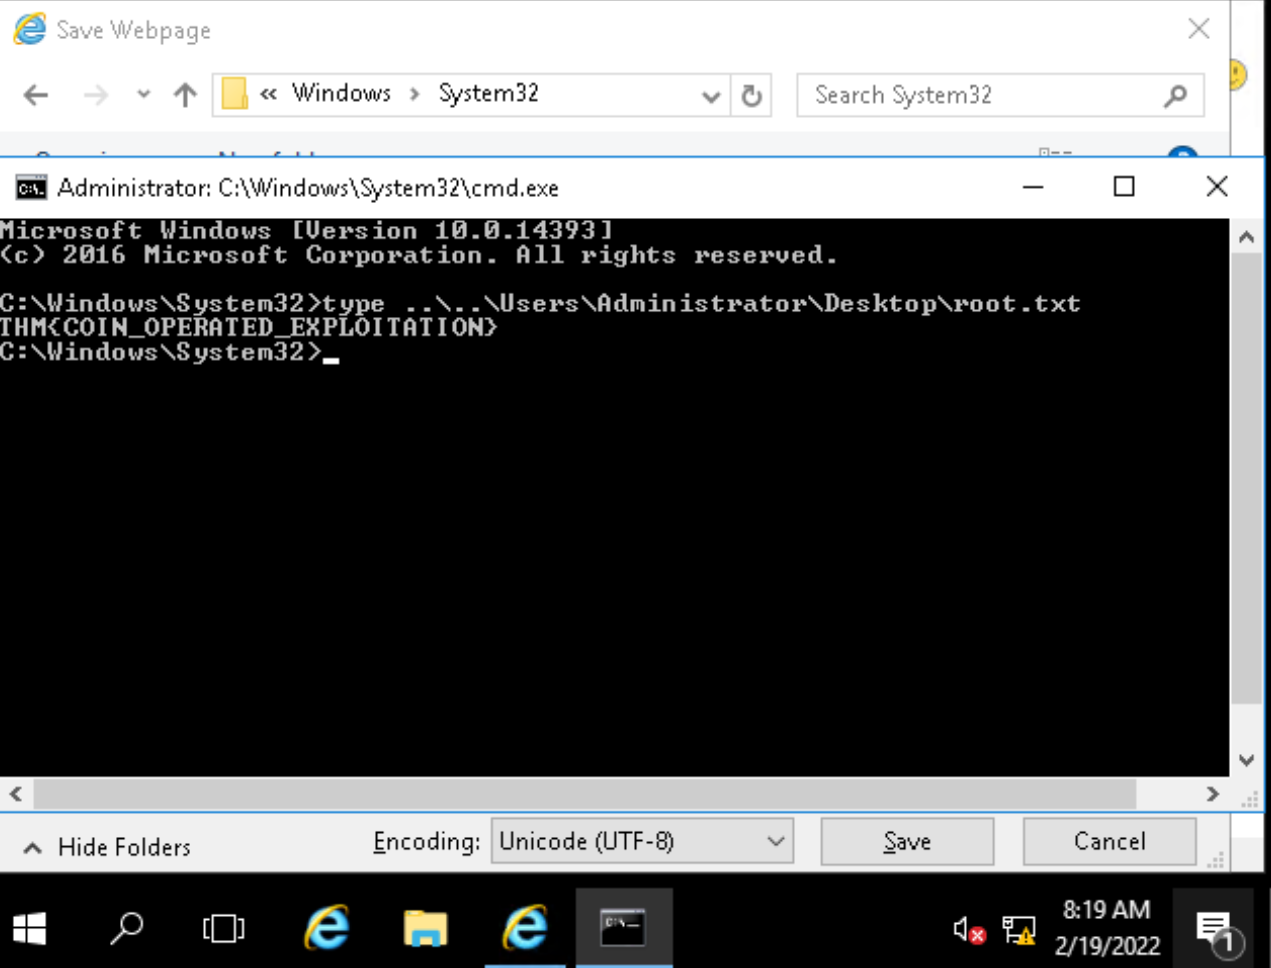Click the Windows breadcrumb in address bar
Image resolution: width=1271 pixels, height=968 pixels.
tap(341, 94)
